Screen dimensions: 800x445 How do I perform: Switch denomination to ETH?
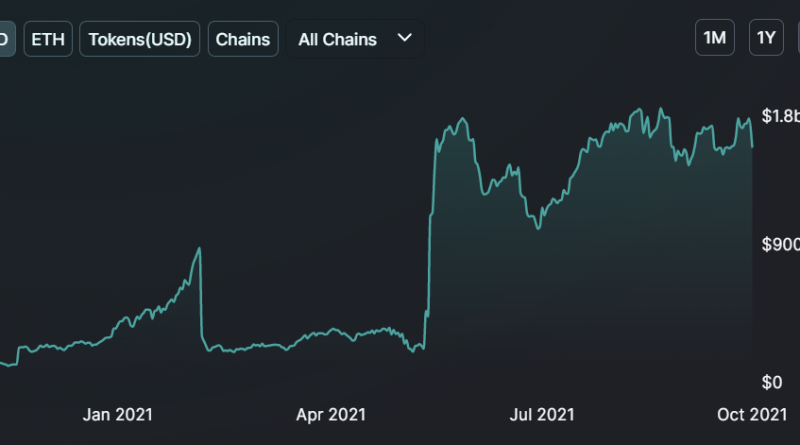[47, 39]
